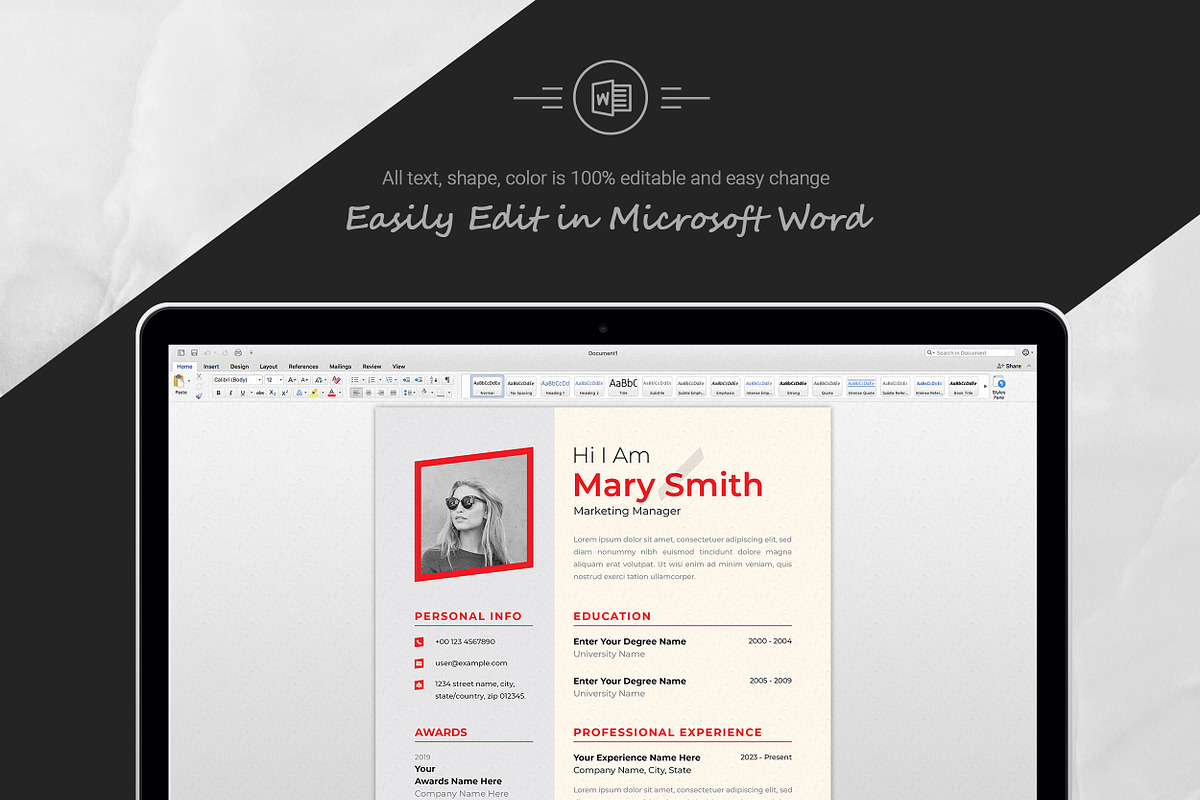Switch to the Design tab

[239, 366]
